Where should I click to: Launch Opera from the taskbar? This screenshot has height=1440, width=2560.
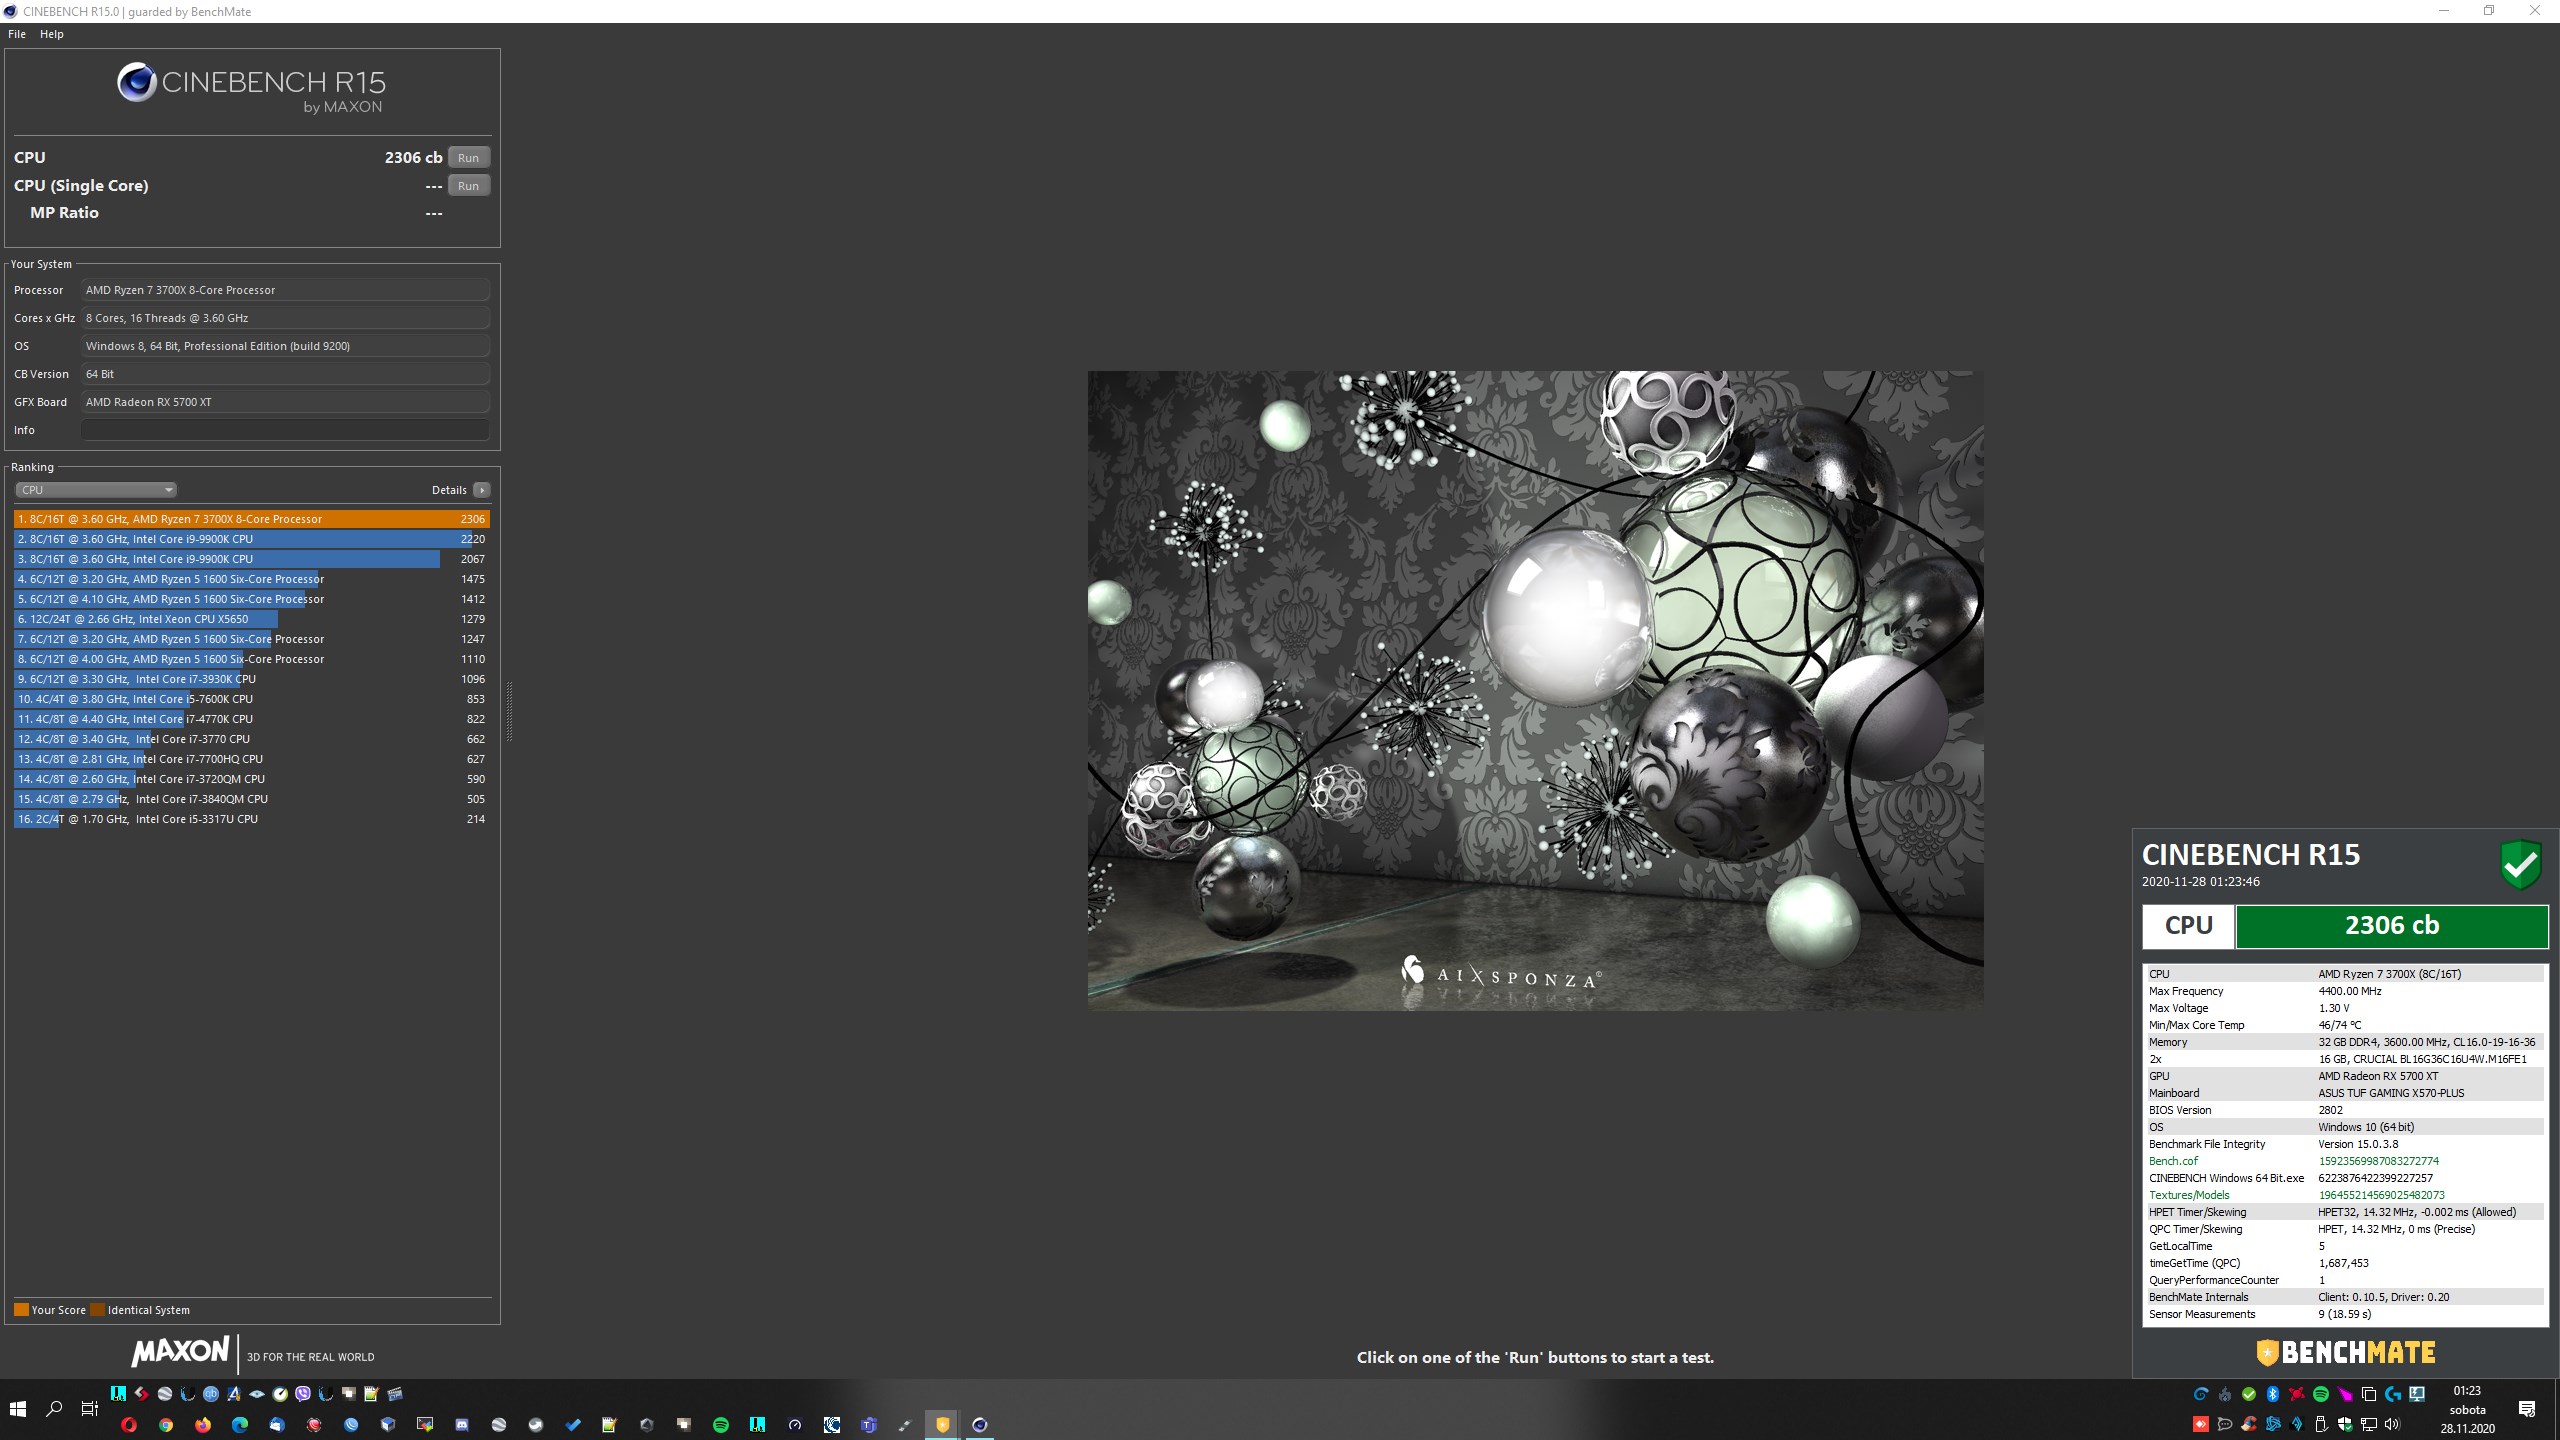click(129, 1425)
